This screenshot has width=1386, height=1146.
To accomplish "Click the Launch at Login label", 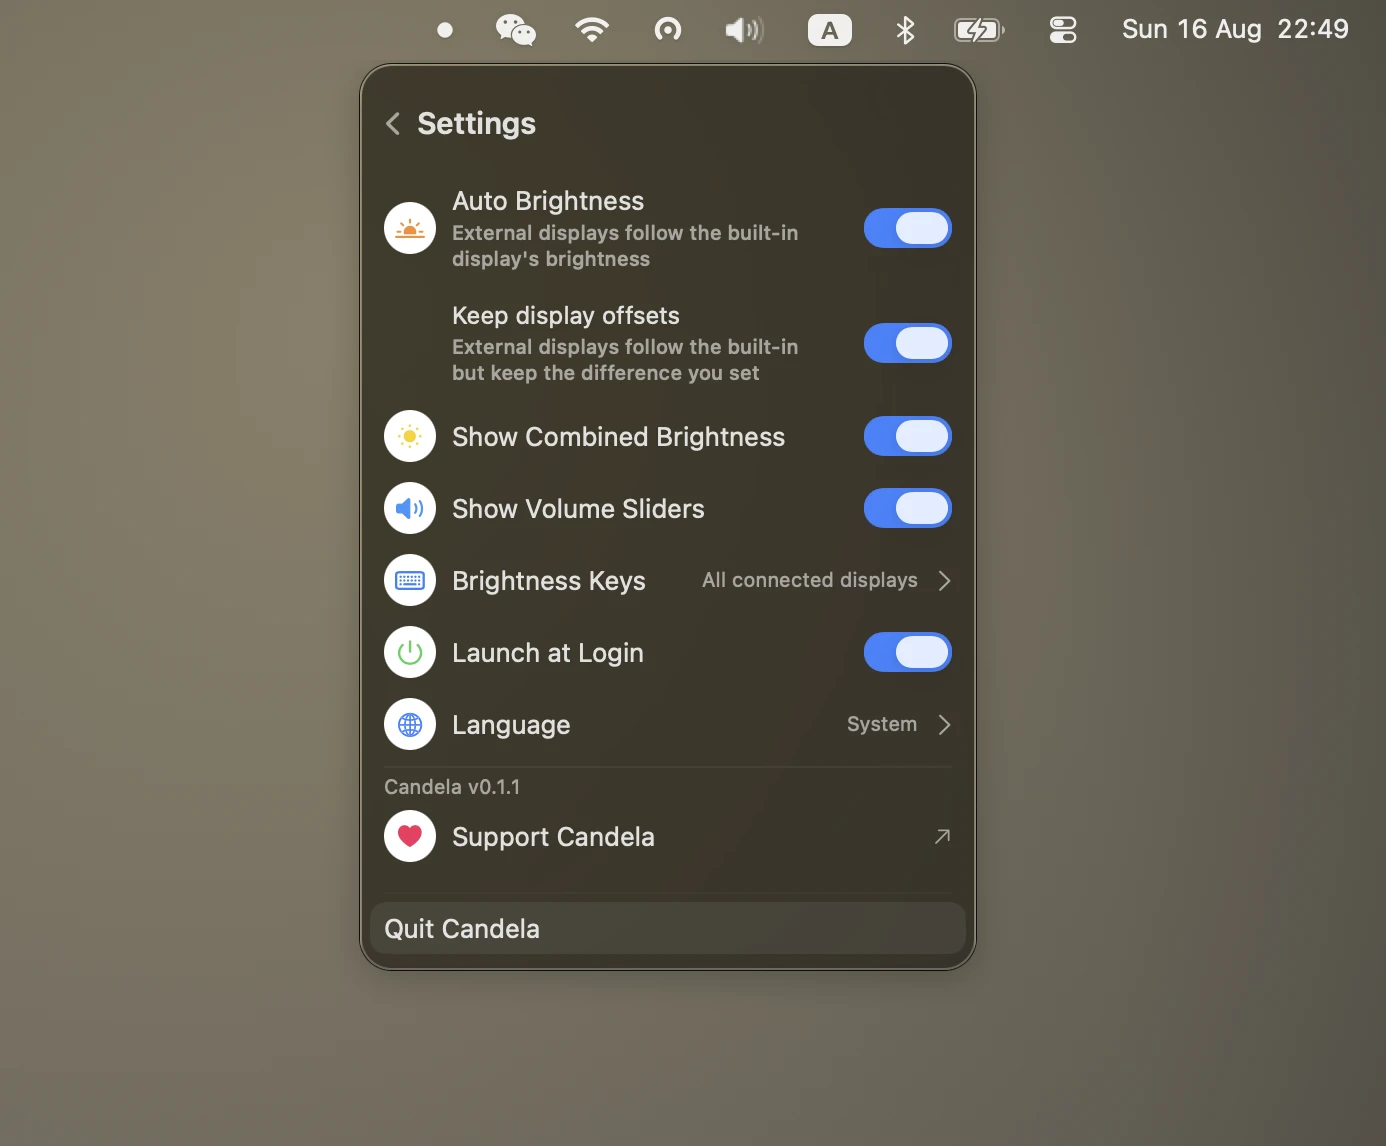I will pyautogui.click(x=548, y=653).
